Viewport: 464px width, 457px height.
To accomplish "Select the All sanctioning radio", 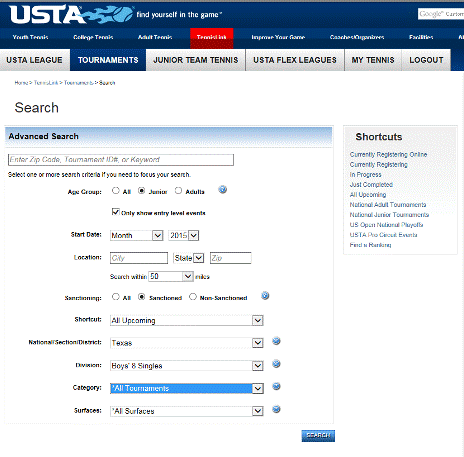I will tap(116, 297).
